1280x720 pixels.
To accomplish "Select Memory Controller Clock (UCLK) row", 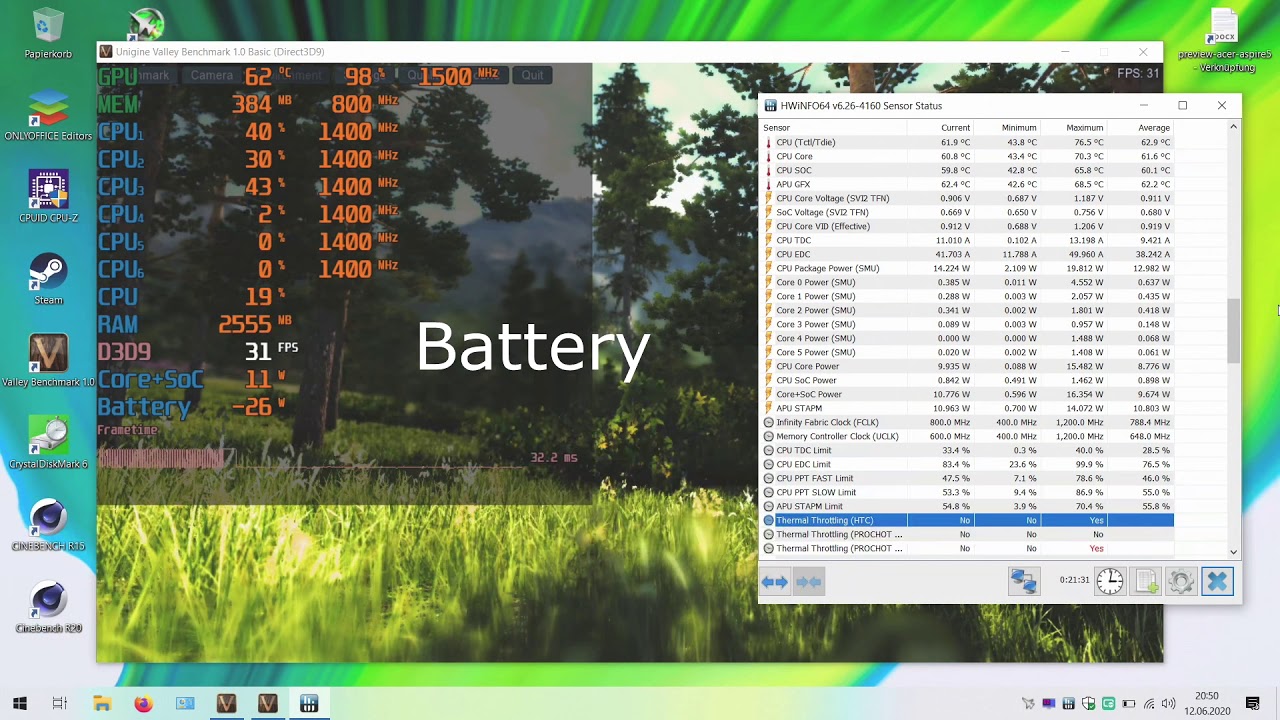I will [x=966, y=436].
